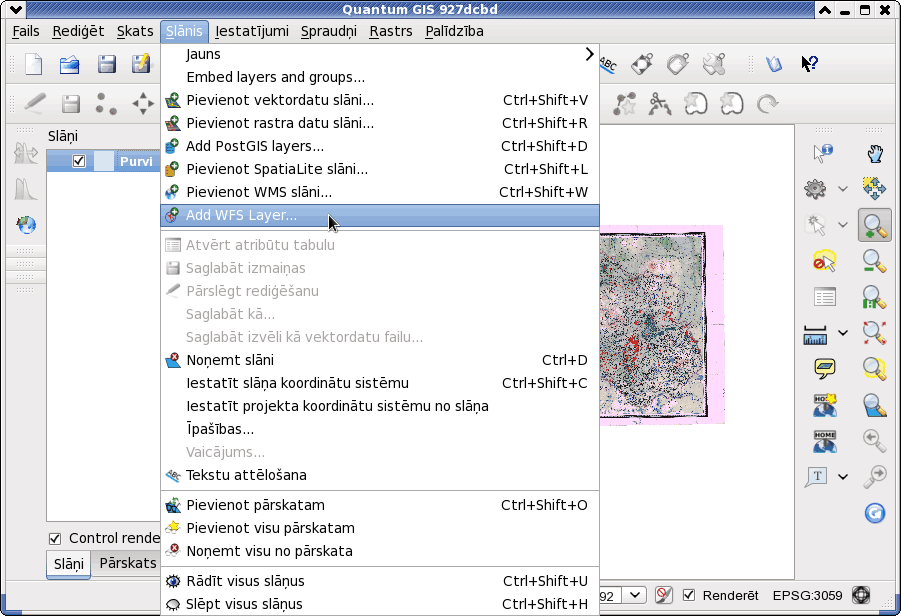The height and width of the screenshot is (616, 901).
Task: Choose Noņemt slāni menu entry
Action: click(x=380, y=360)
